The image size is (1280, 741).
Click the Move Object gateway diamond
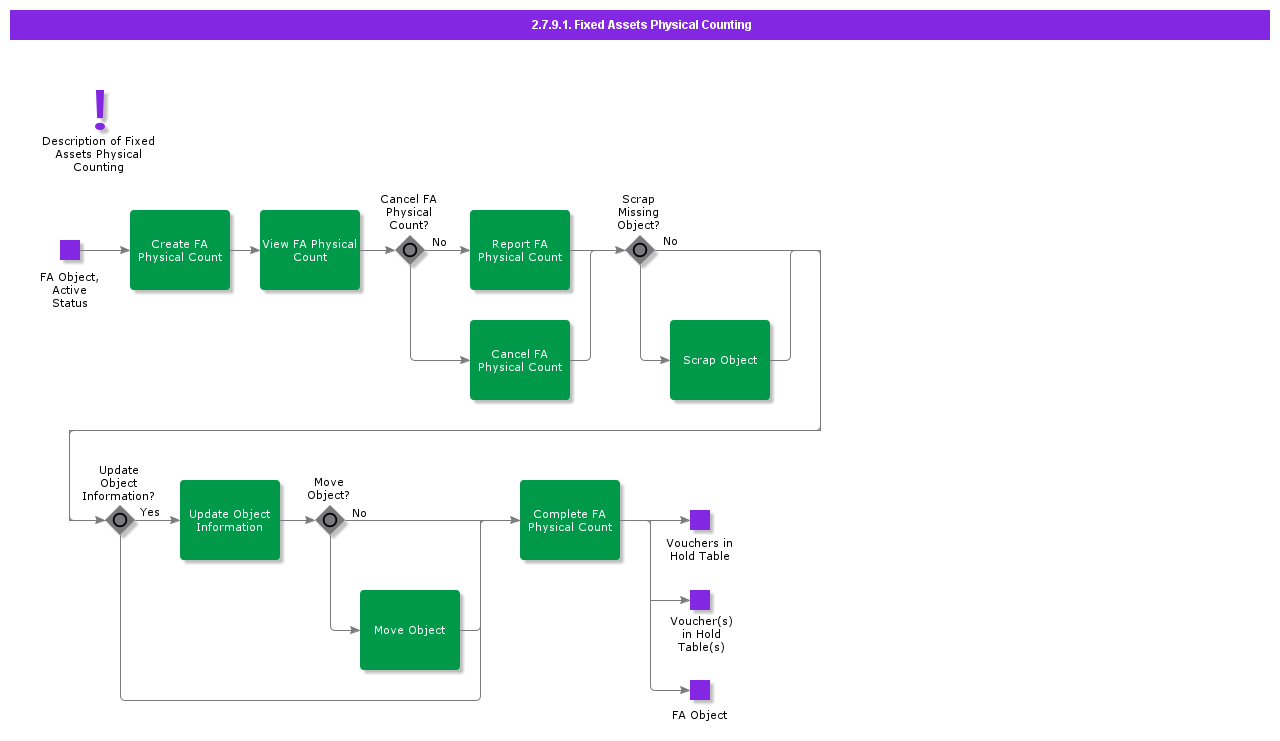(330, 520)
